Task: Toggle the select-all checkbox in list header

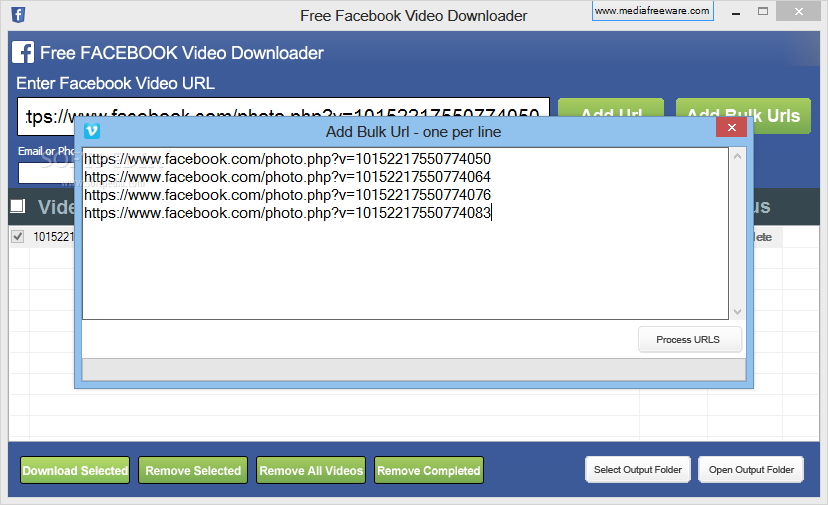Action: pos(17,206)
